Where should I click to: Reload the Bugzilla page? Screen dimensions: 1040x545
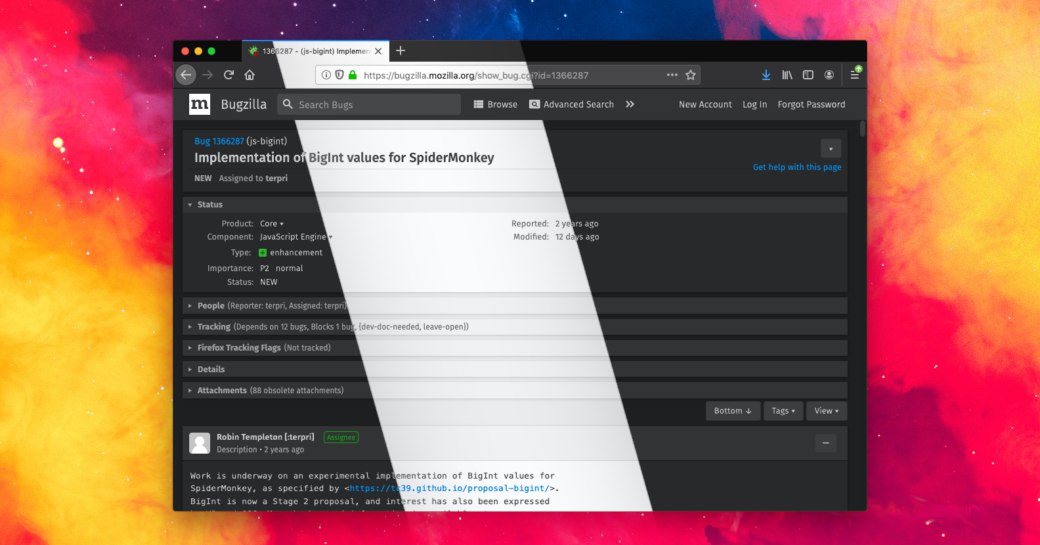pyautogui.click(x=229, y=75)
